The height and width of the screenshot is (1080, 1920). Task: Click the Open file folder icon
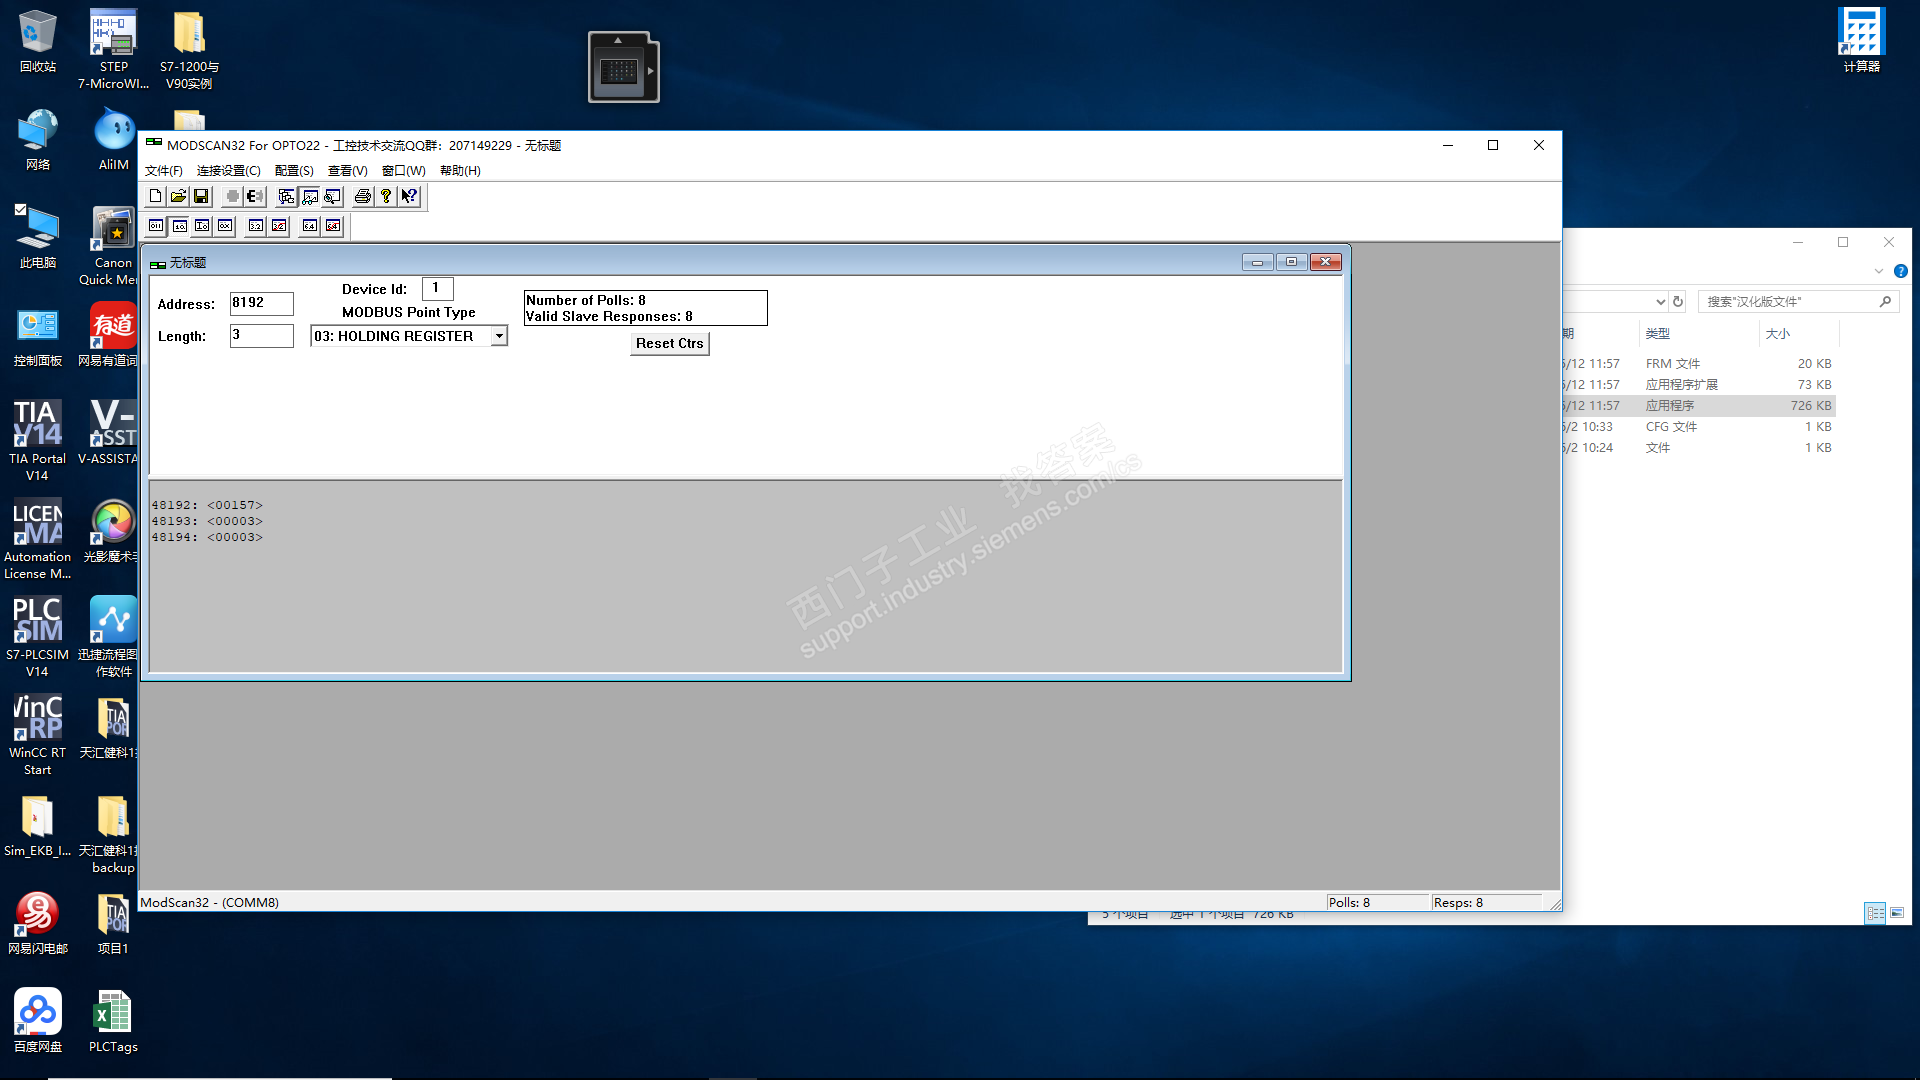click(178, 197)
